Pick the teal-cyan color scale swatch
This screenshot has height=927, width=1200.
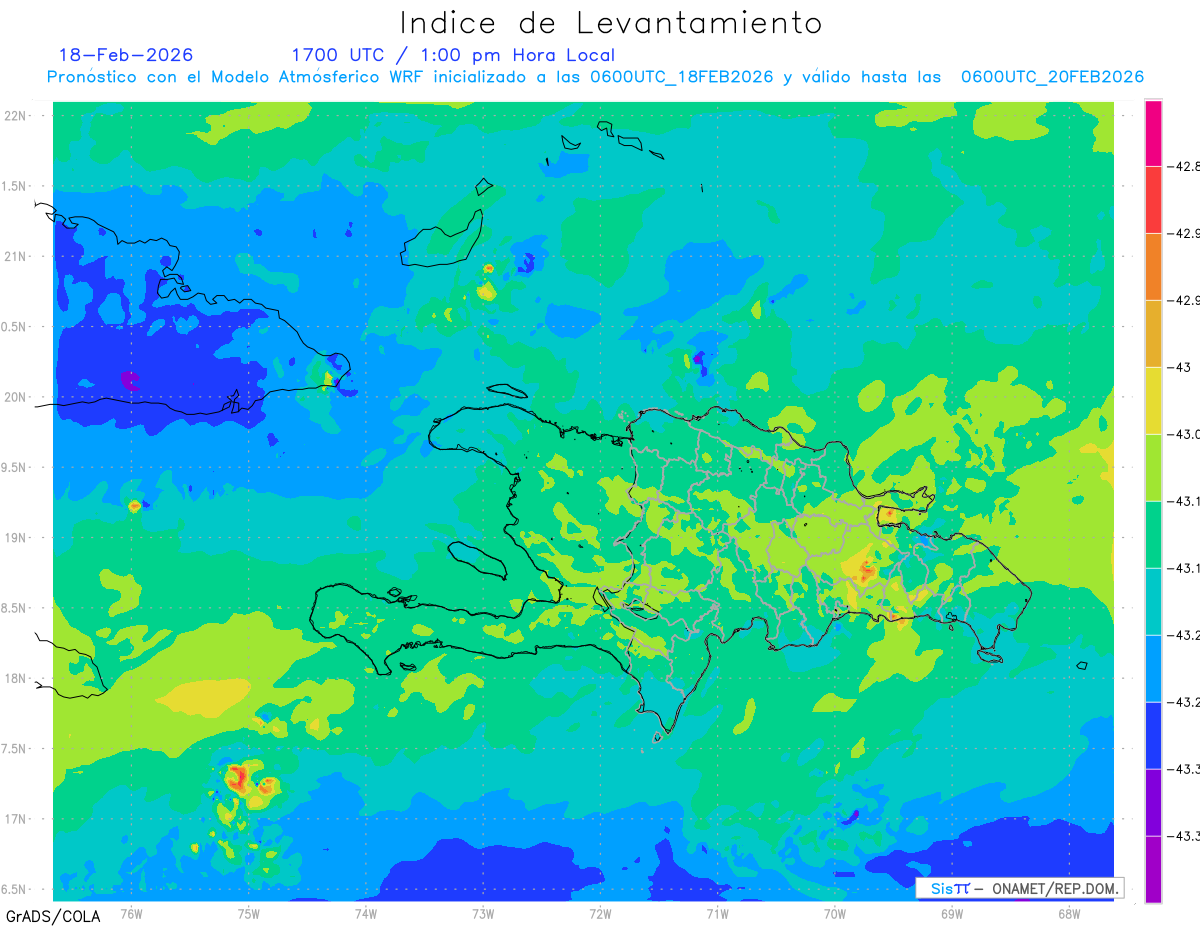tap(1153, 601)
